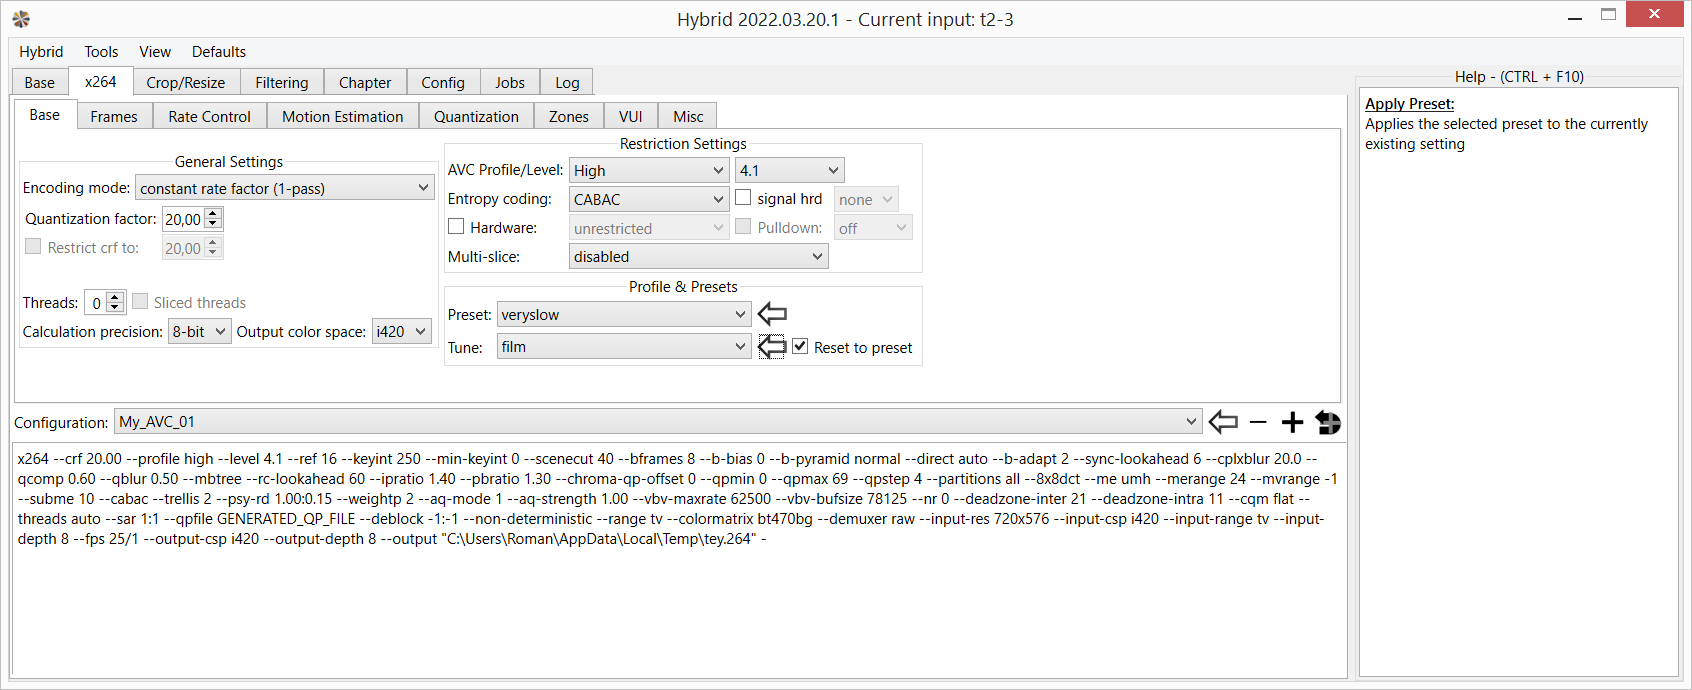Screen dimensions: 1692x690
Task: Open the Rate Control sub-tab
Action: click(x=210, y=117)
